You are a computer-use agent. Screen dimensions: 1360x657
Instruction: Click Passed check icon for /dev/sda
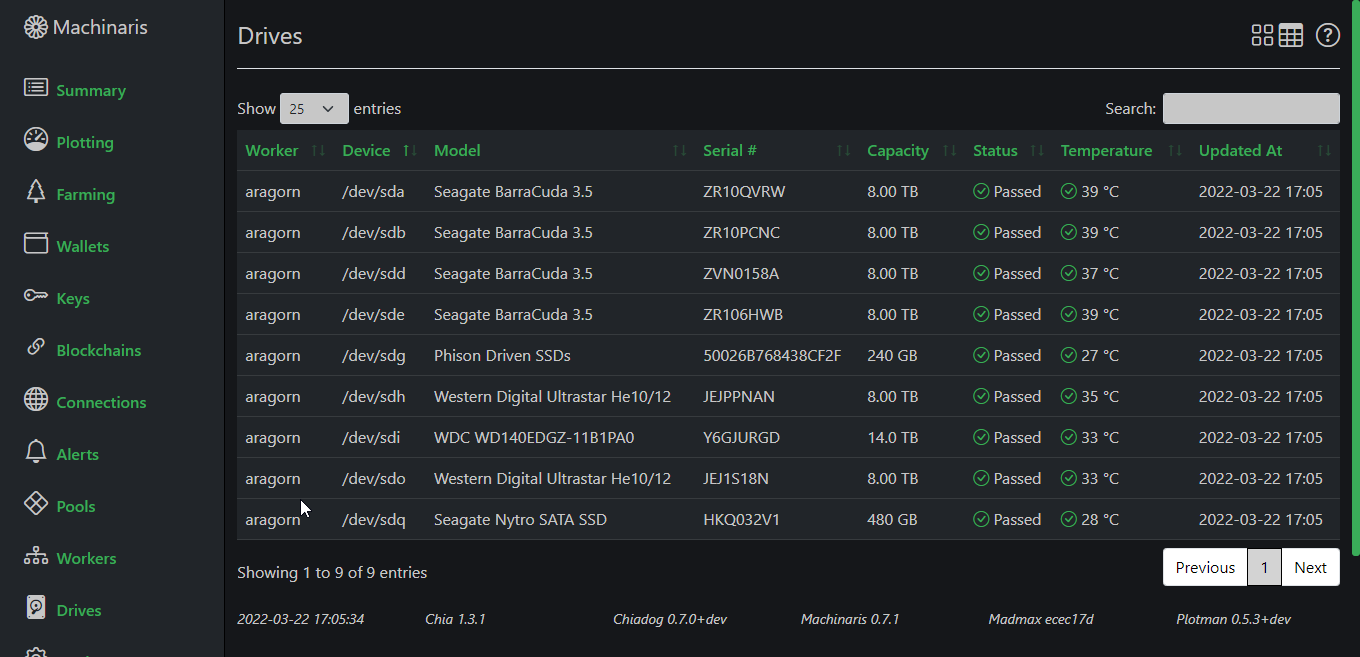tap(981, 191)
